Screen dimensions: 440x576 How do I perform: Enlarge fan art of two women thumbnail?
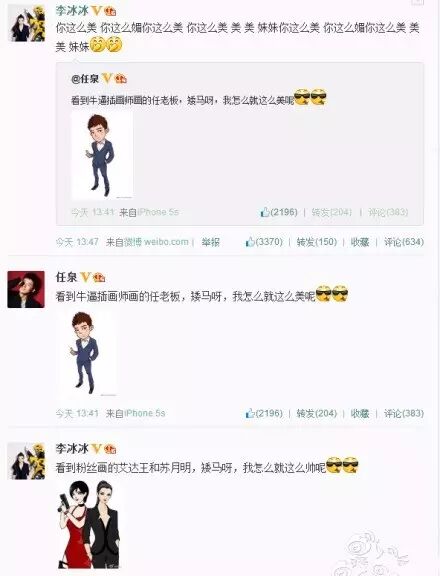[89, 525]
